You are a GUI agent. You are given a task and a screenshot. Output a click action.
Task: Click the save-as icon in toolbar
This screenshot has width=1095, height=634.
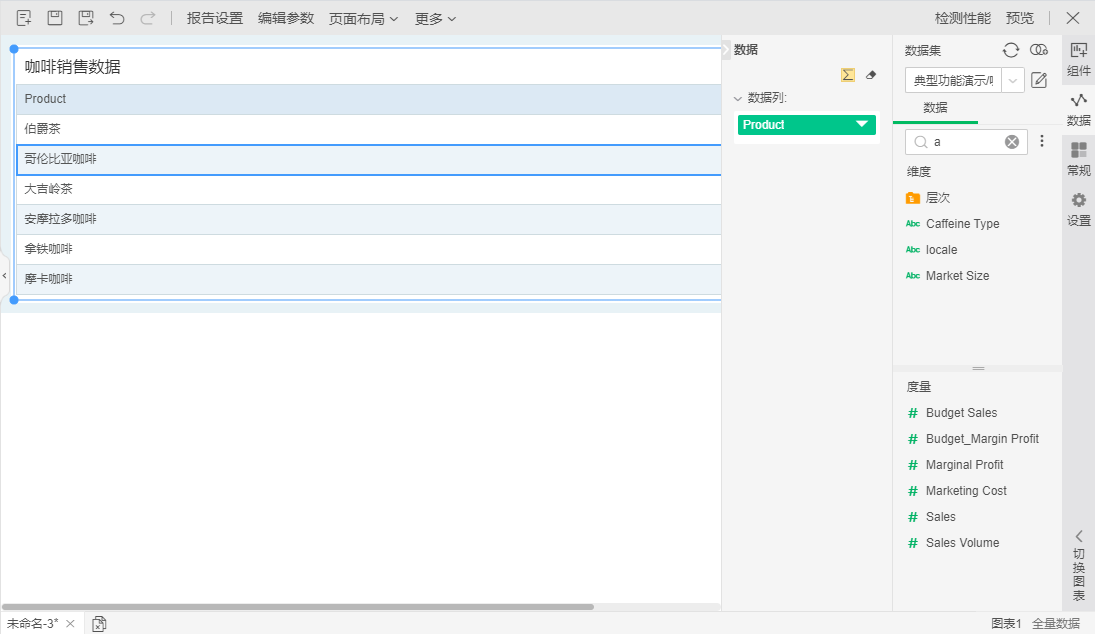click(86, 18)
